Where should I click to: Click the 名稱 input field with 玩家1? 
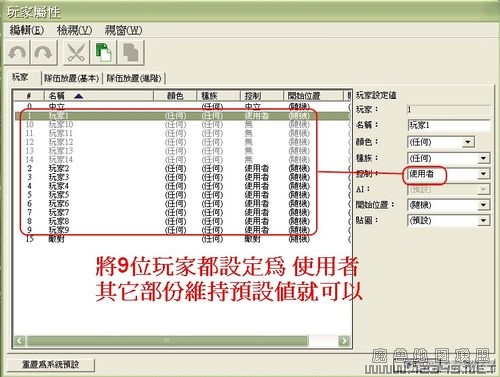(x=449, y=125)
